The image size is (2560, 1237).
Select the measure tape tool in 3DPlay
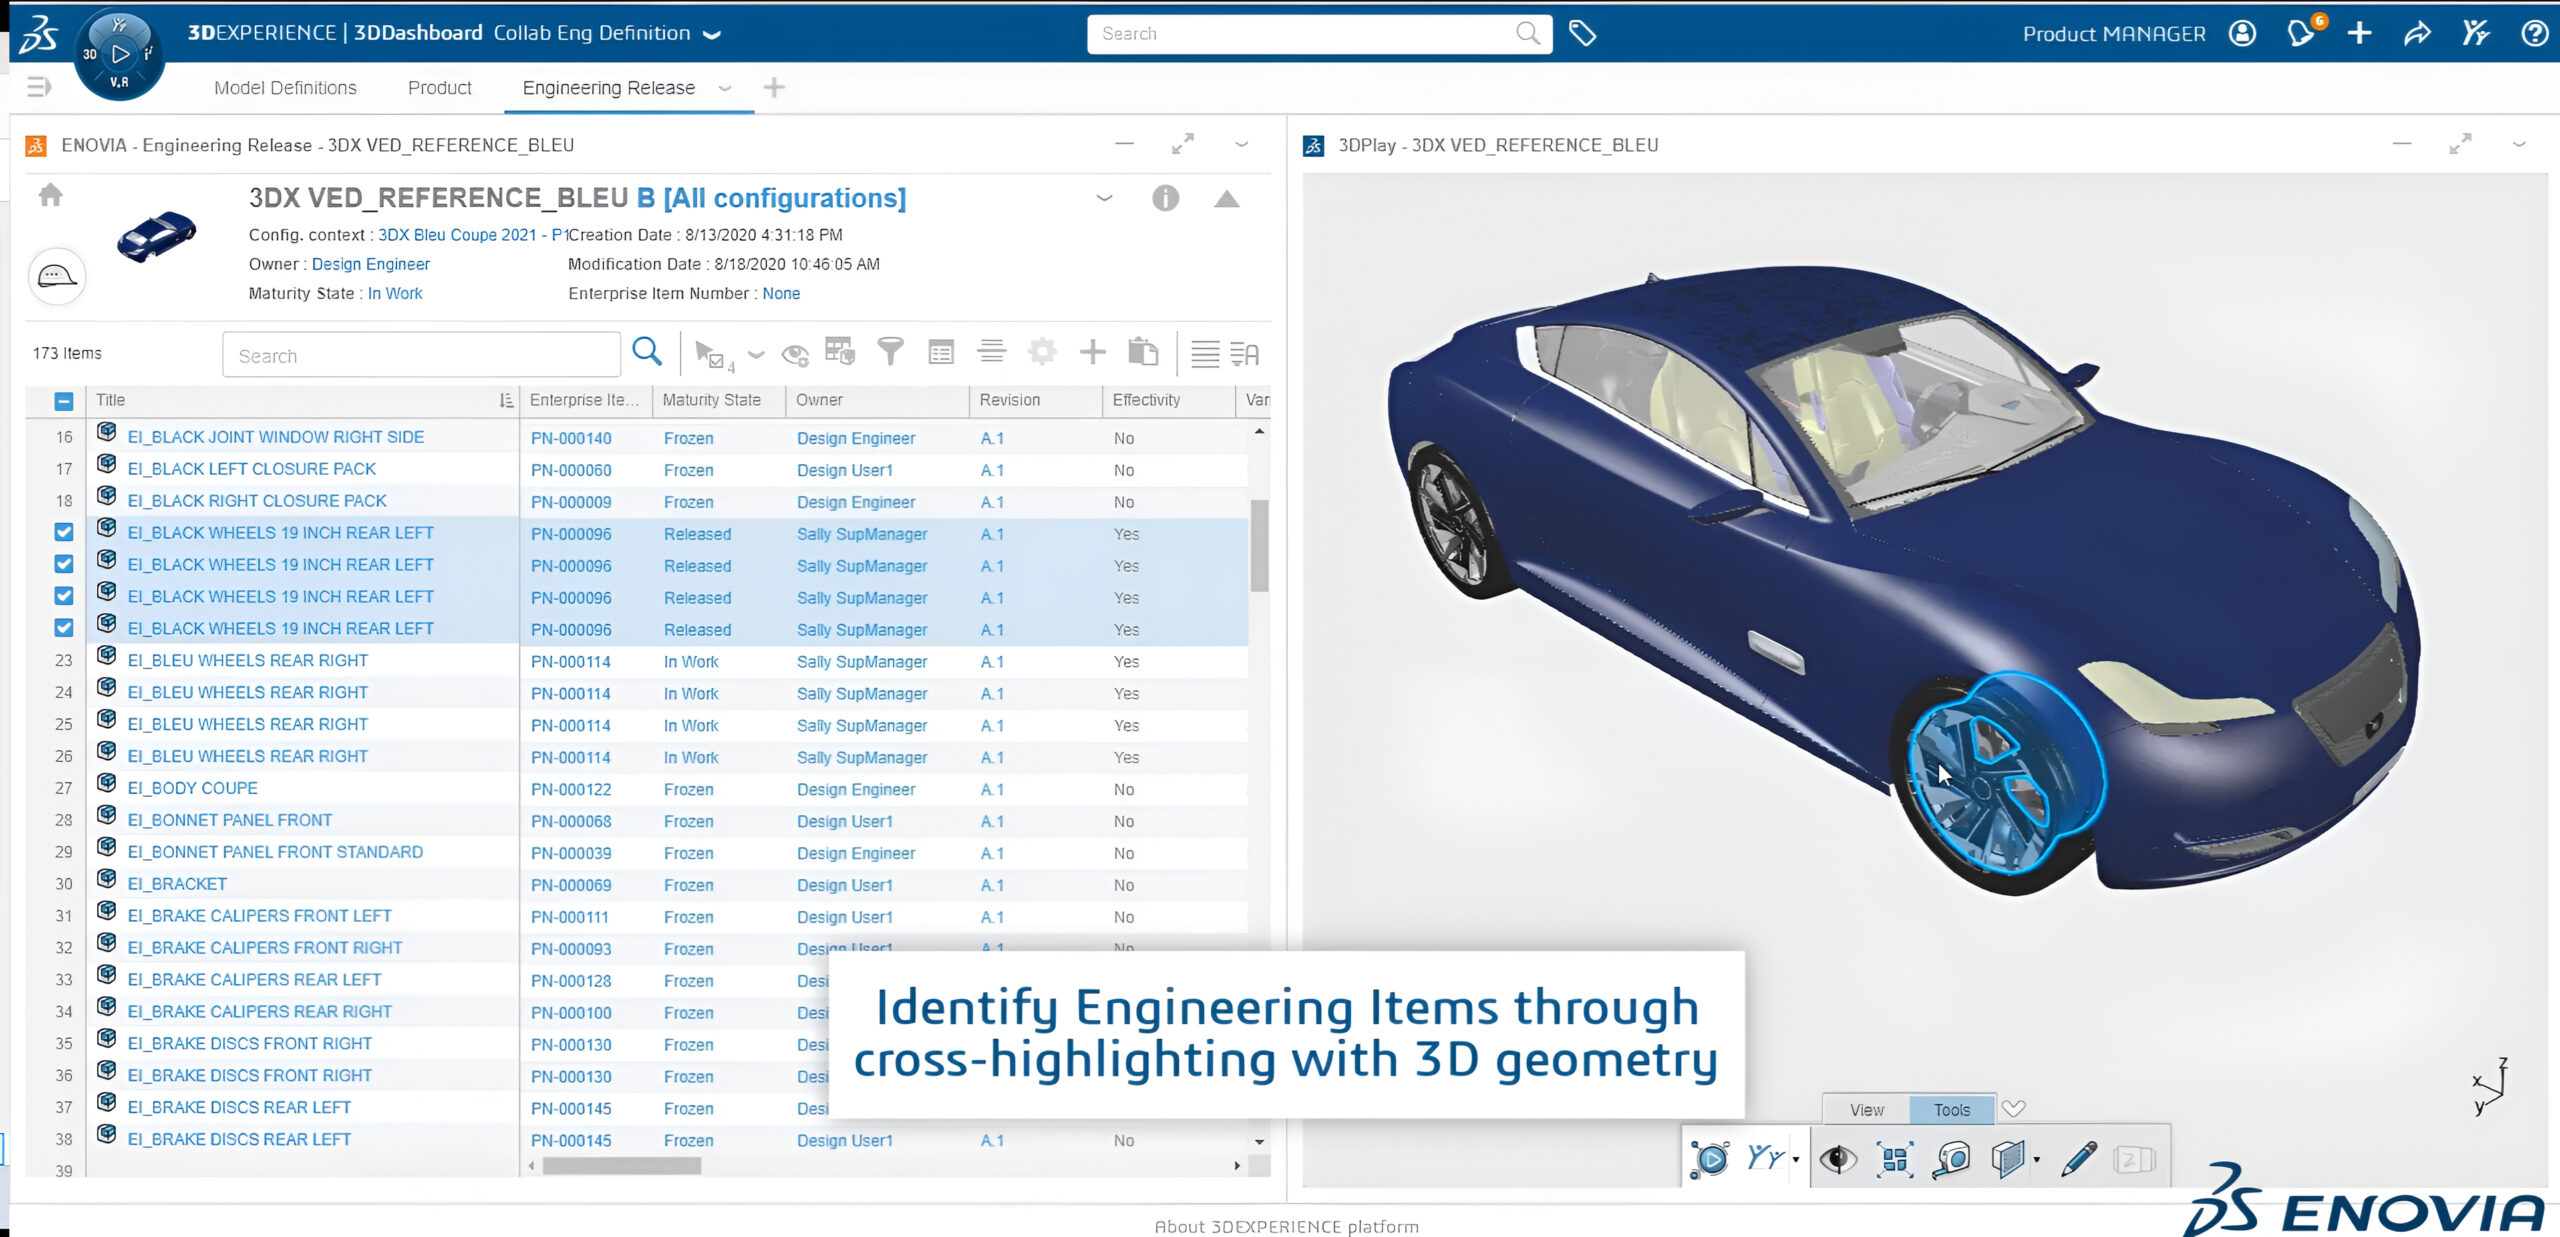[x=1952, y=1159]
